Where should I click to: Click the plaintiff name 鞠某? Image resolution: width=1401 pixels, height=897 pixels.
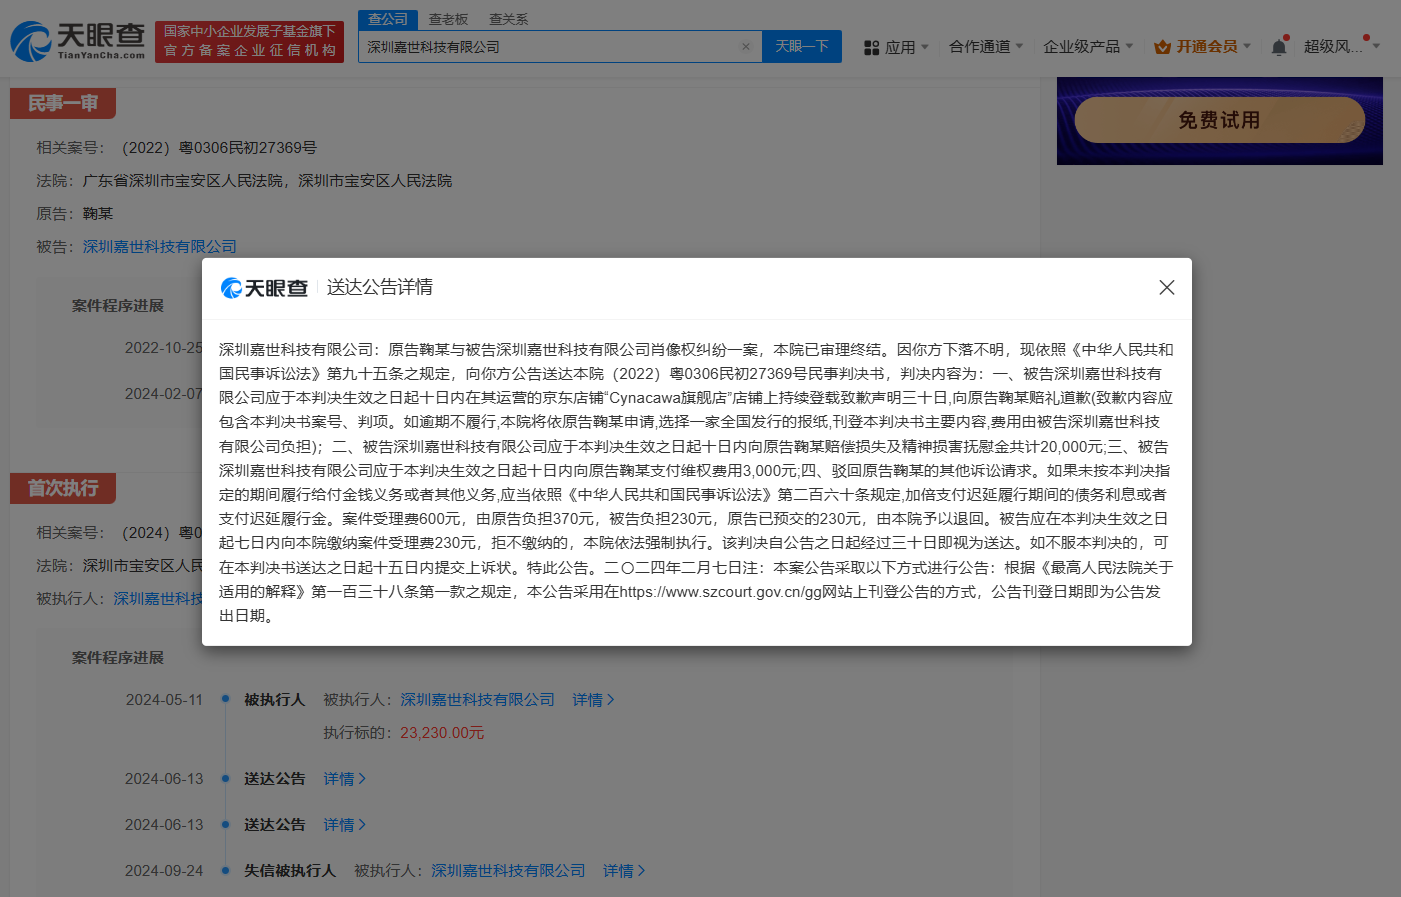point(98,214)
